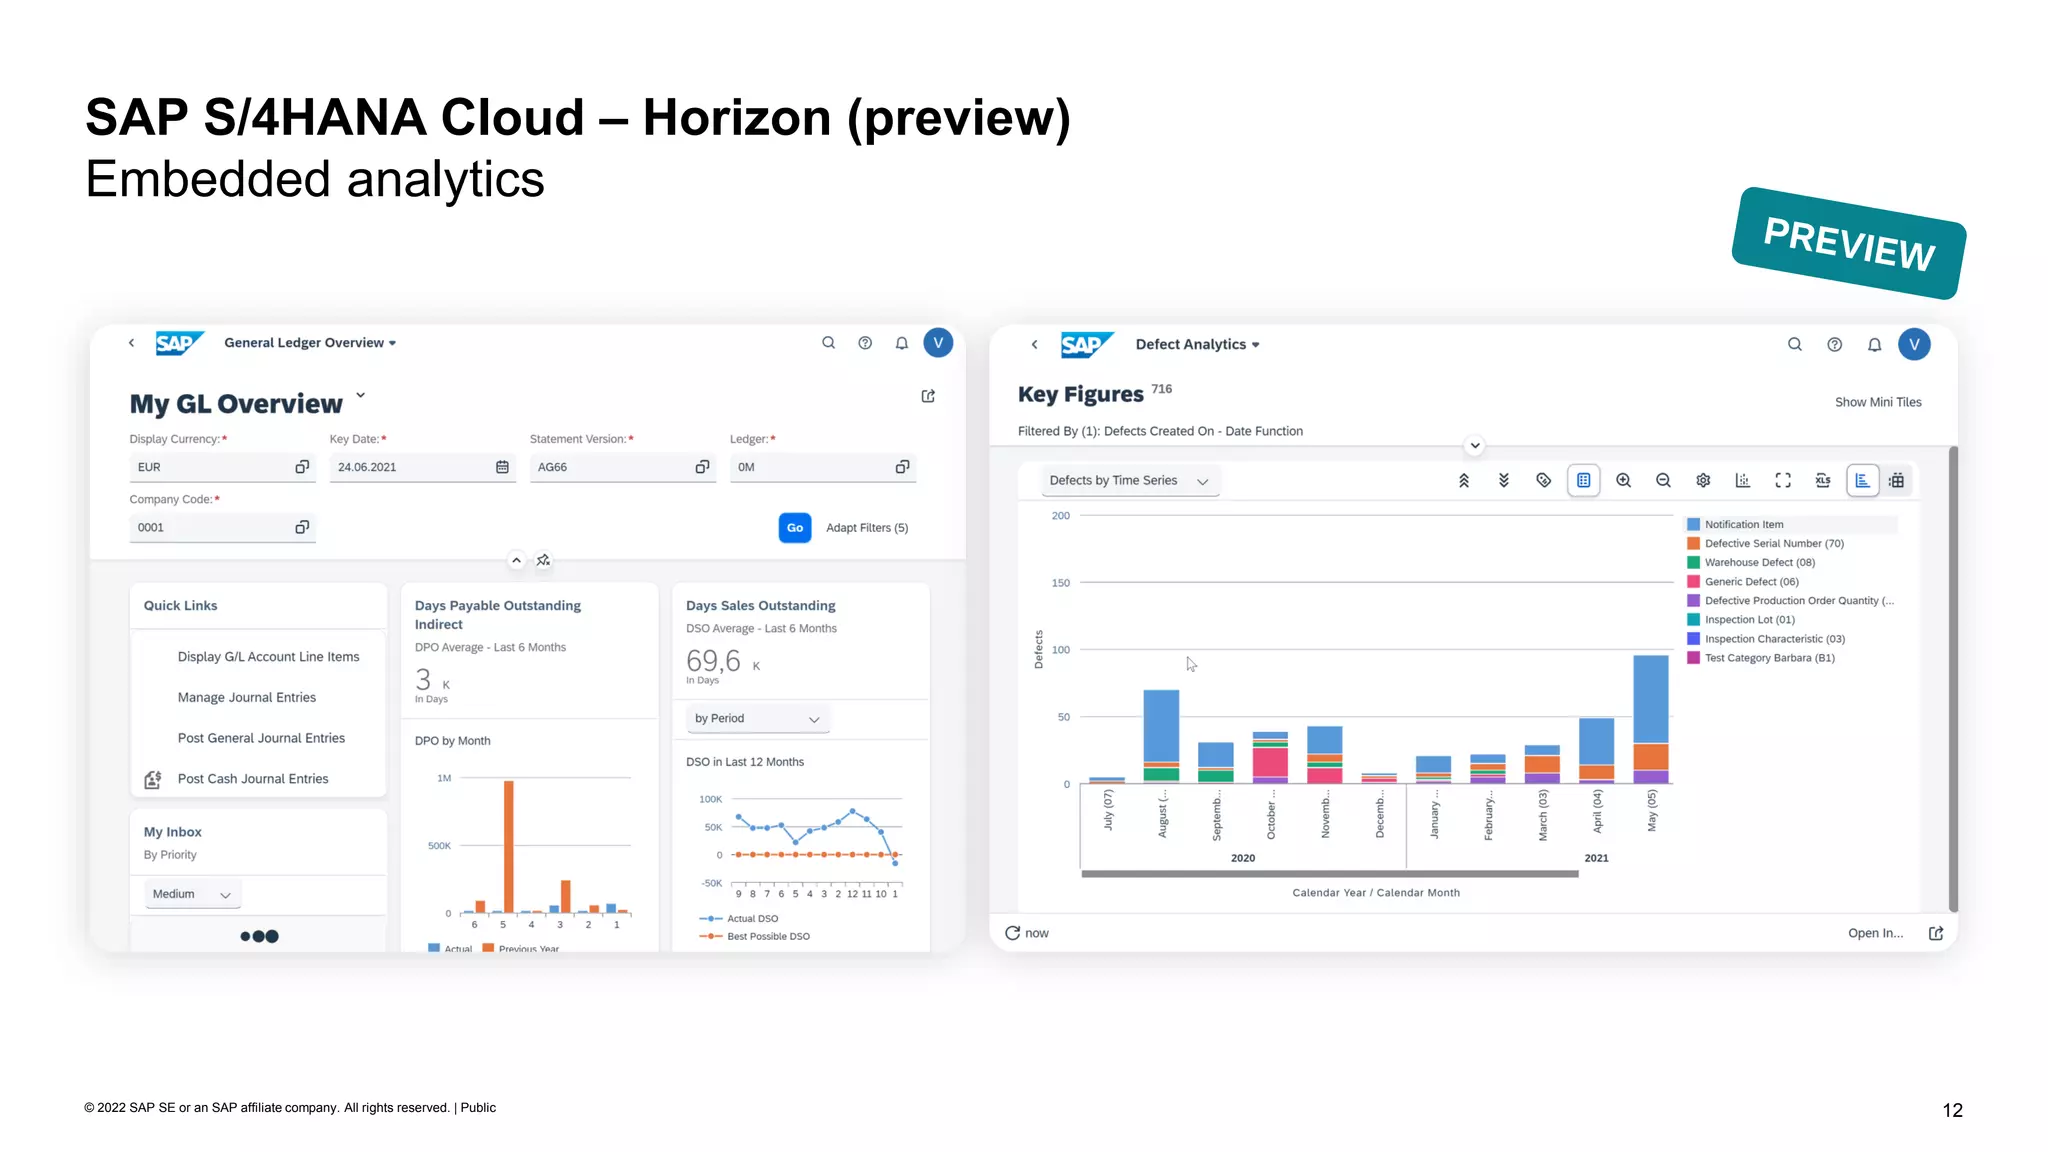
Task: Open value help for Statement Version field
Action: pos(702,467)
